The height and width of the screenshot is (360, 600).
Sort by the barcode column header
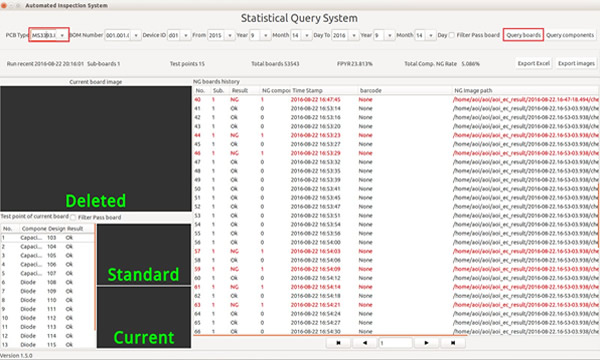tap(404, 91)
